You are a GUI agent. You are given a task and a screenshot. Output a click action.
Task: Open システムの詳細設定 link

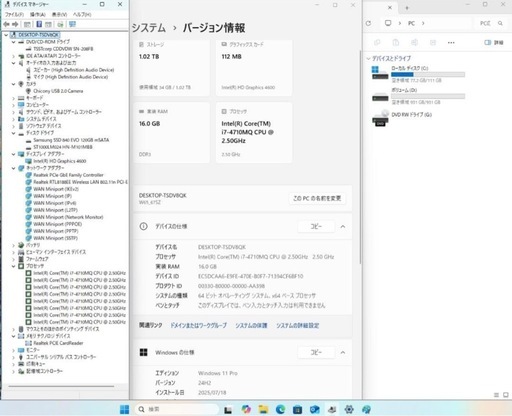click(298, 326)
